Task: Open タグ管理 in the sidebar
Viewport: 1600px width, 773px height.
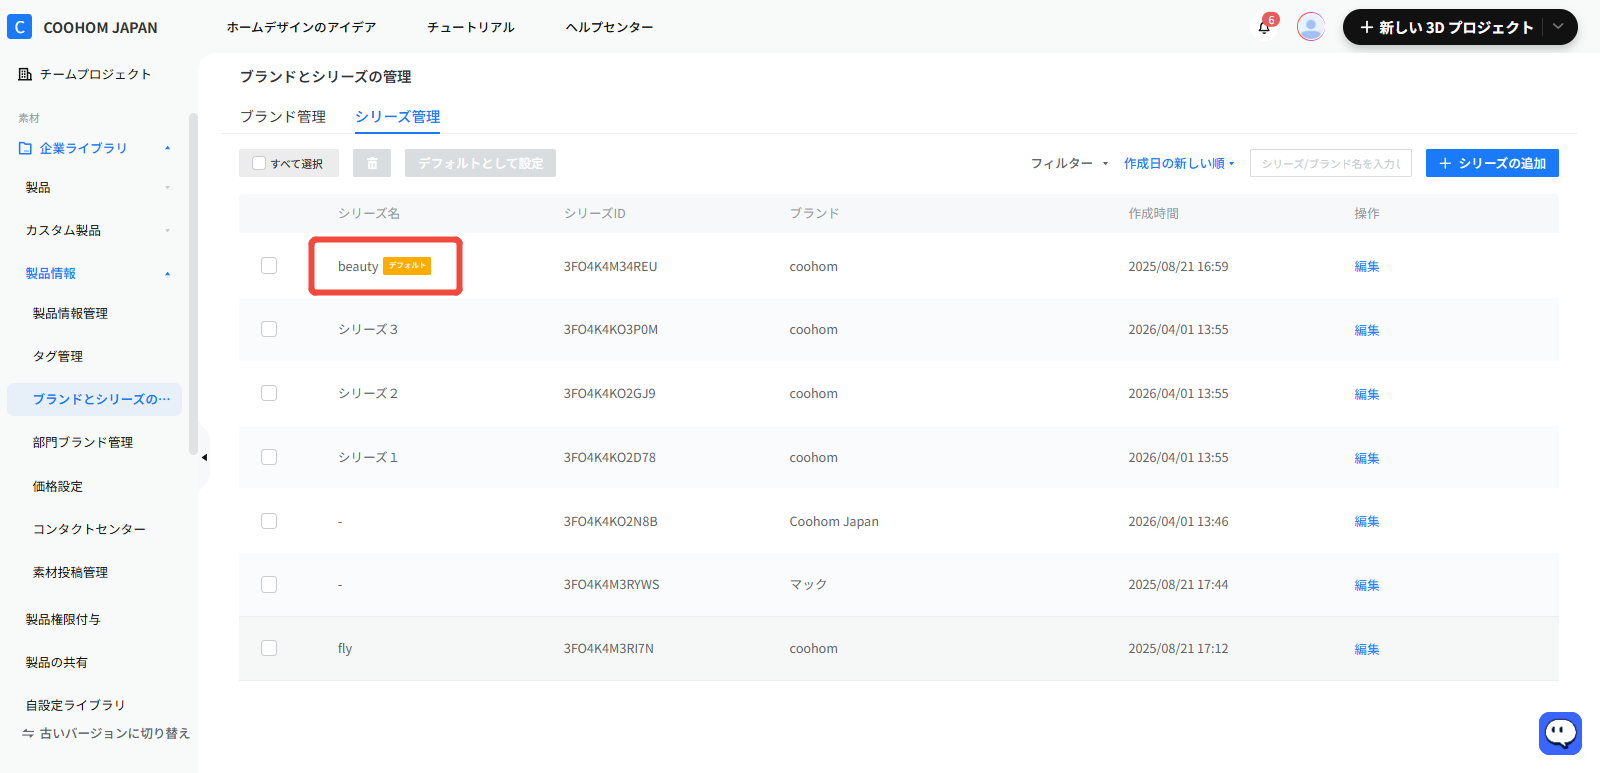Action: [x=58, y=356]
